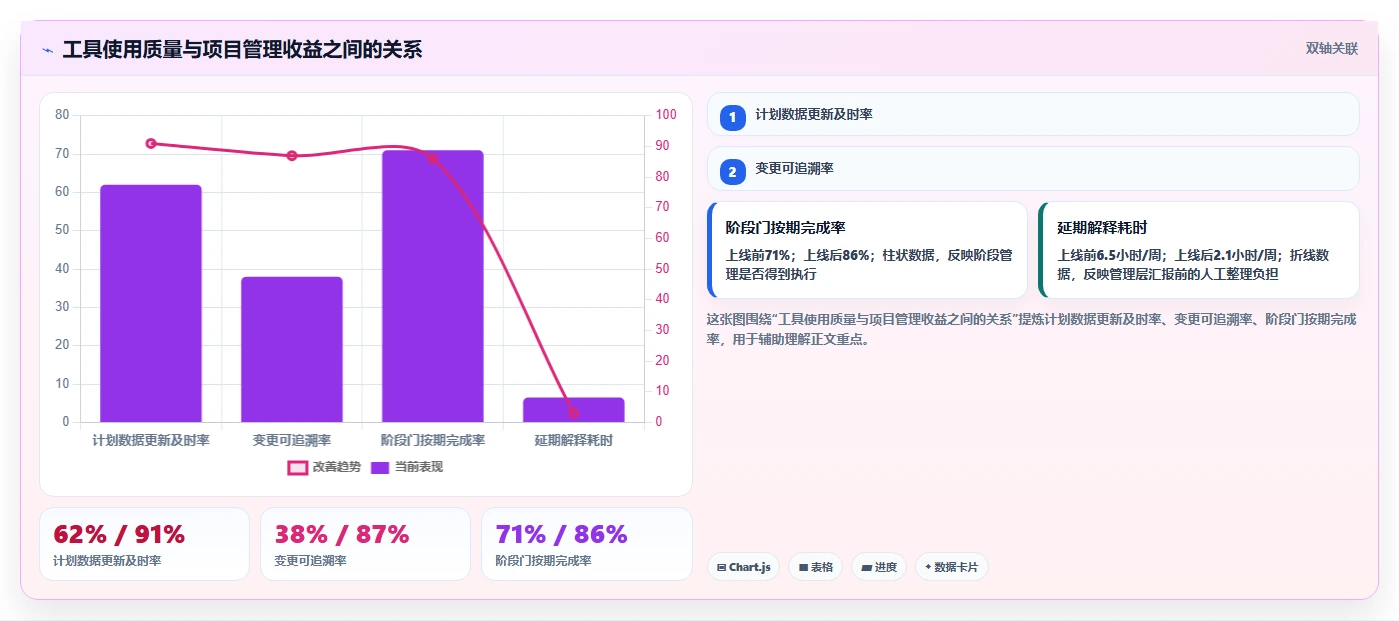Viewport: 1399px width, 621px height.
Task: Click the blue number 2 badge
Action: (732, 172)
